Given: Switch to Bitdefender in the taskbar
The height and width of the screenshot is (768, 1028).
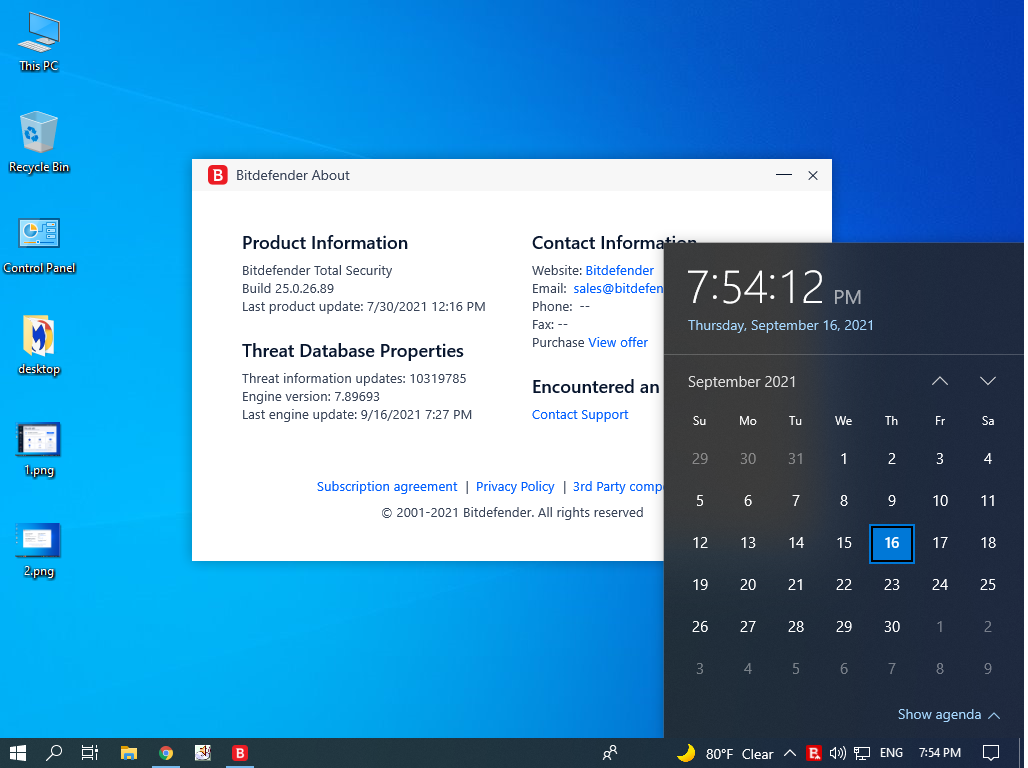Looking at the screenshot, I should (x=240, y=753).
